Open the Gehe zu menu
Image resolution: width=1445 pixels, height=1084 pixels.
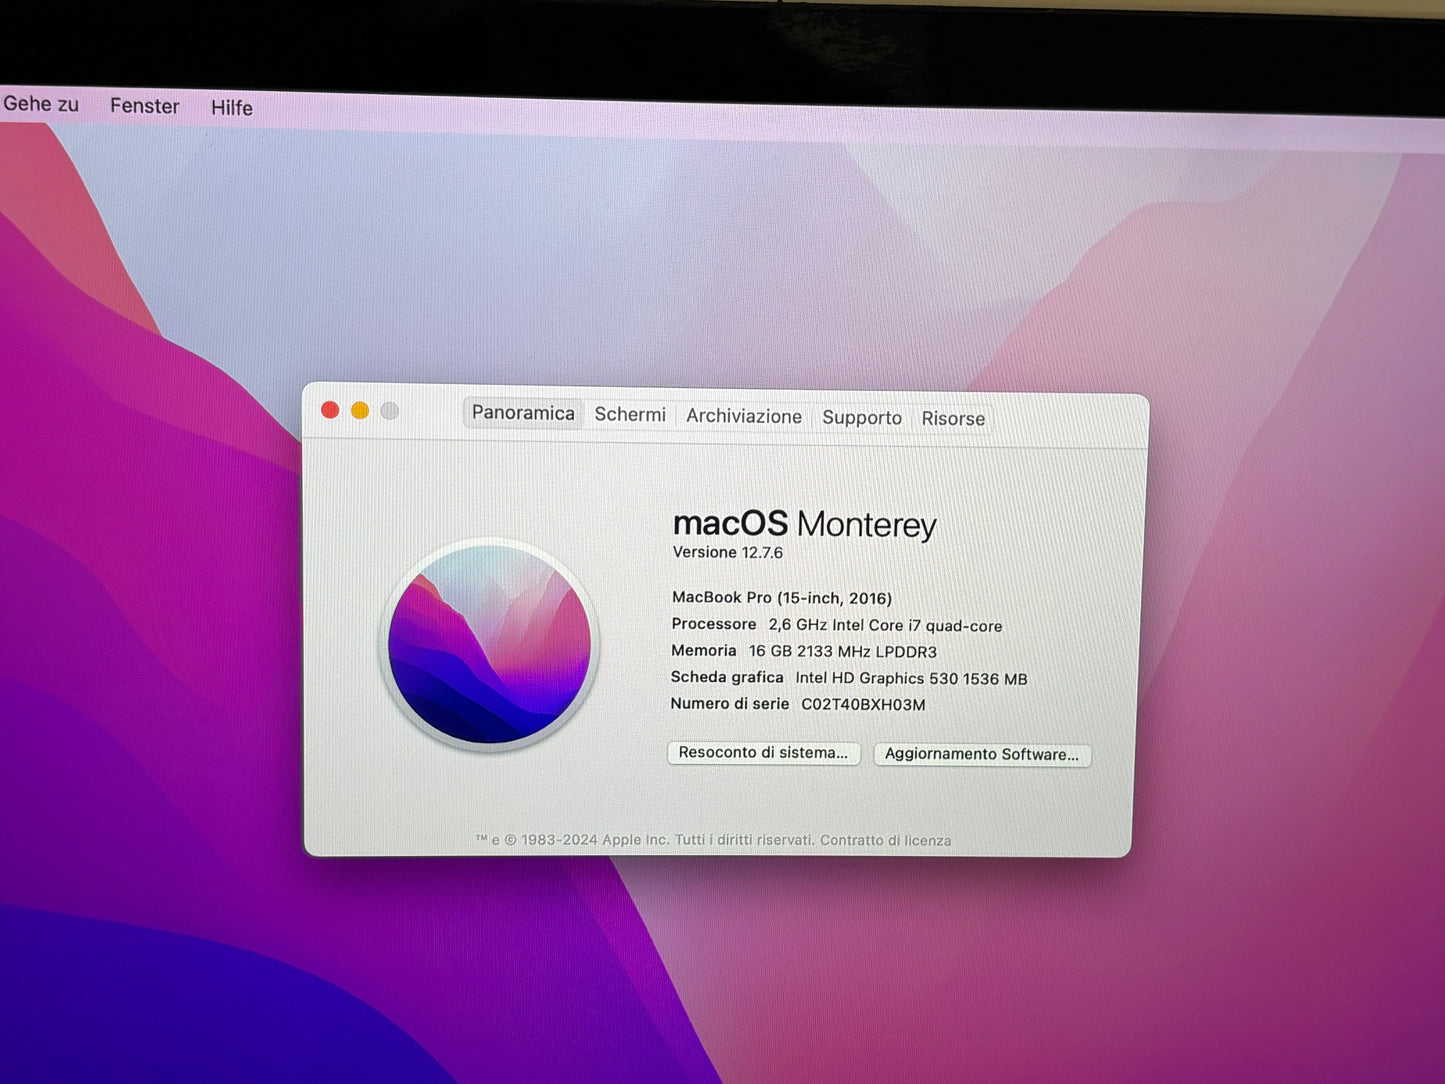pyautogui.click(x=41, y=104)
